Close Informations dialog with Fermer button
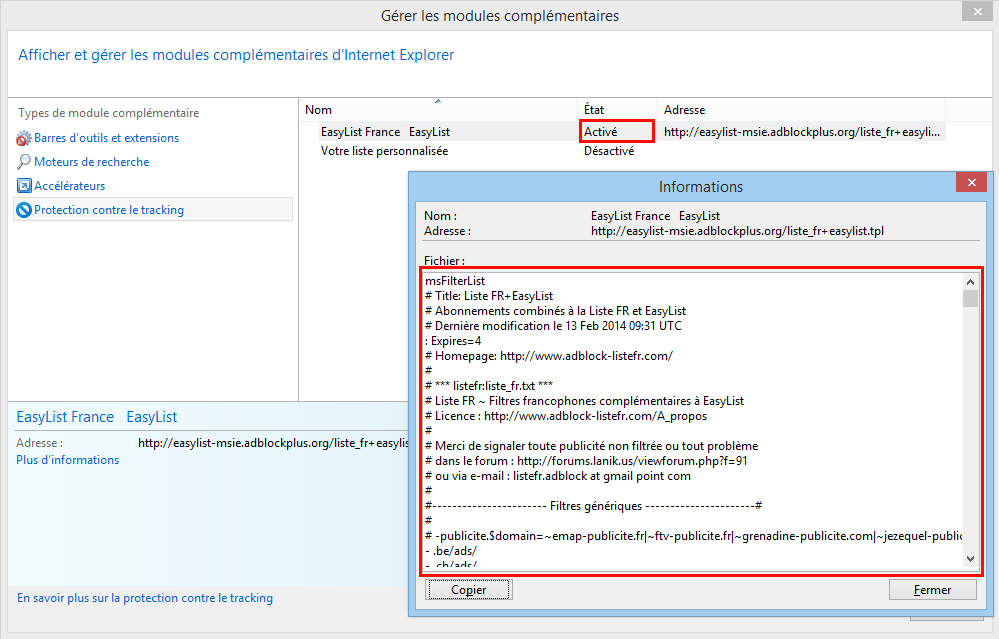999x639 pixels. pos(932,590)
